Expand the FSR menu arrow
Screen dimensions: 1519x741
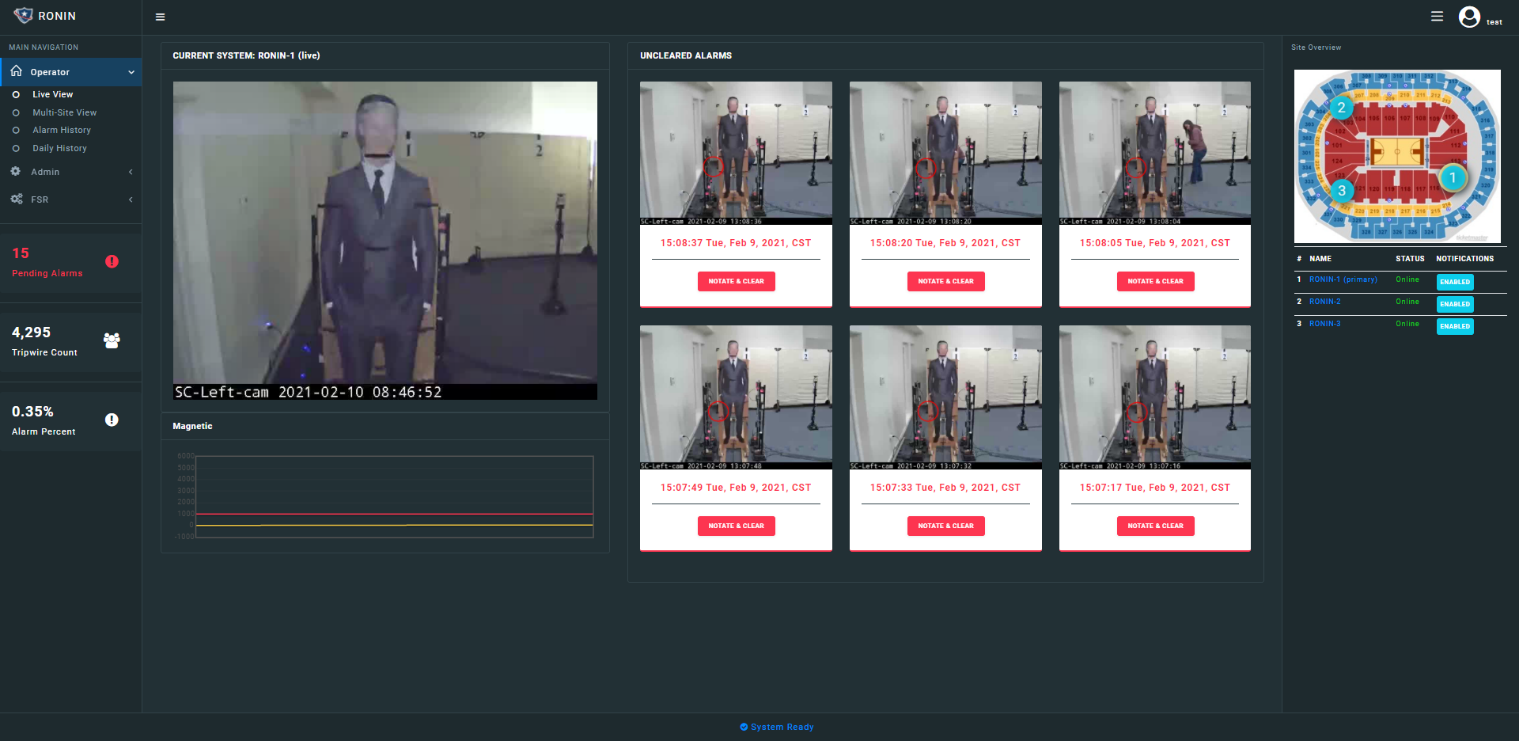(x=131, y=200)
